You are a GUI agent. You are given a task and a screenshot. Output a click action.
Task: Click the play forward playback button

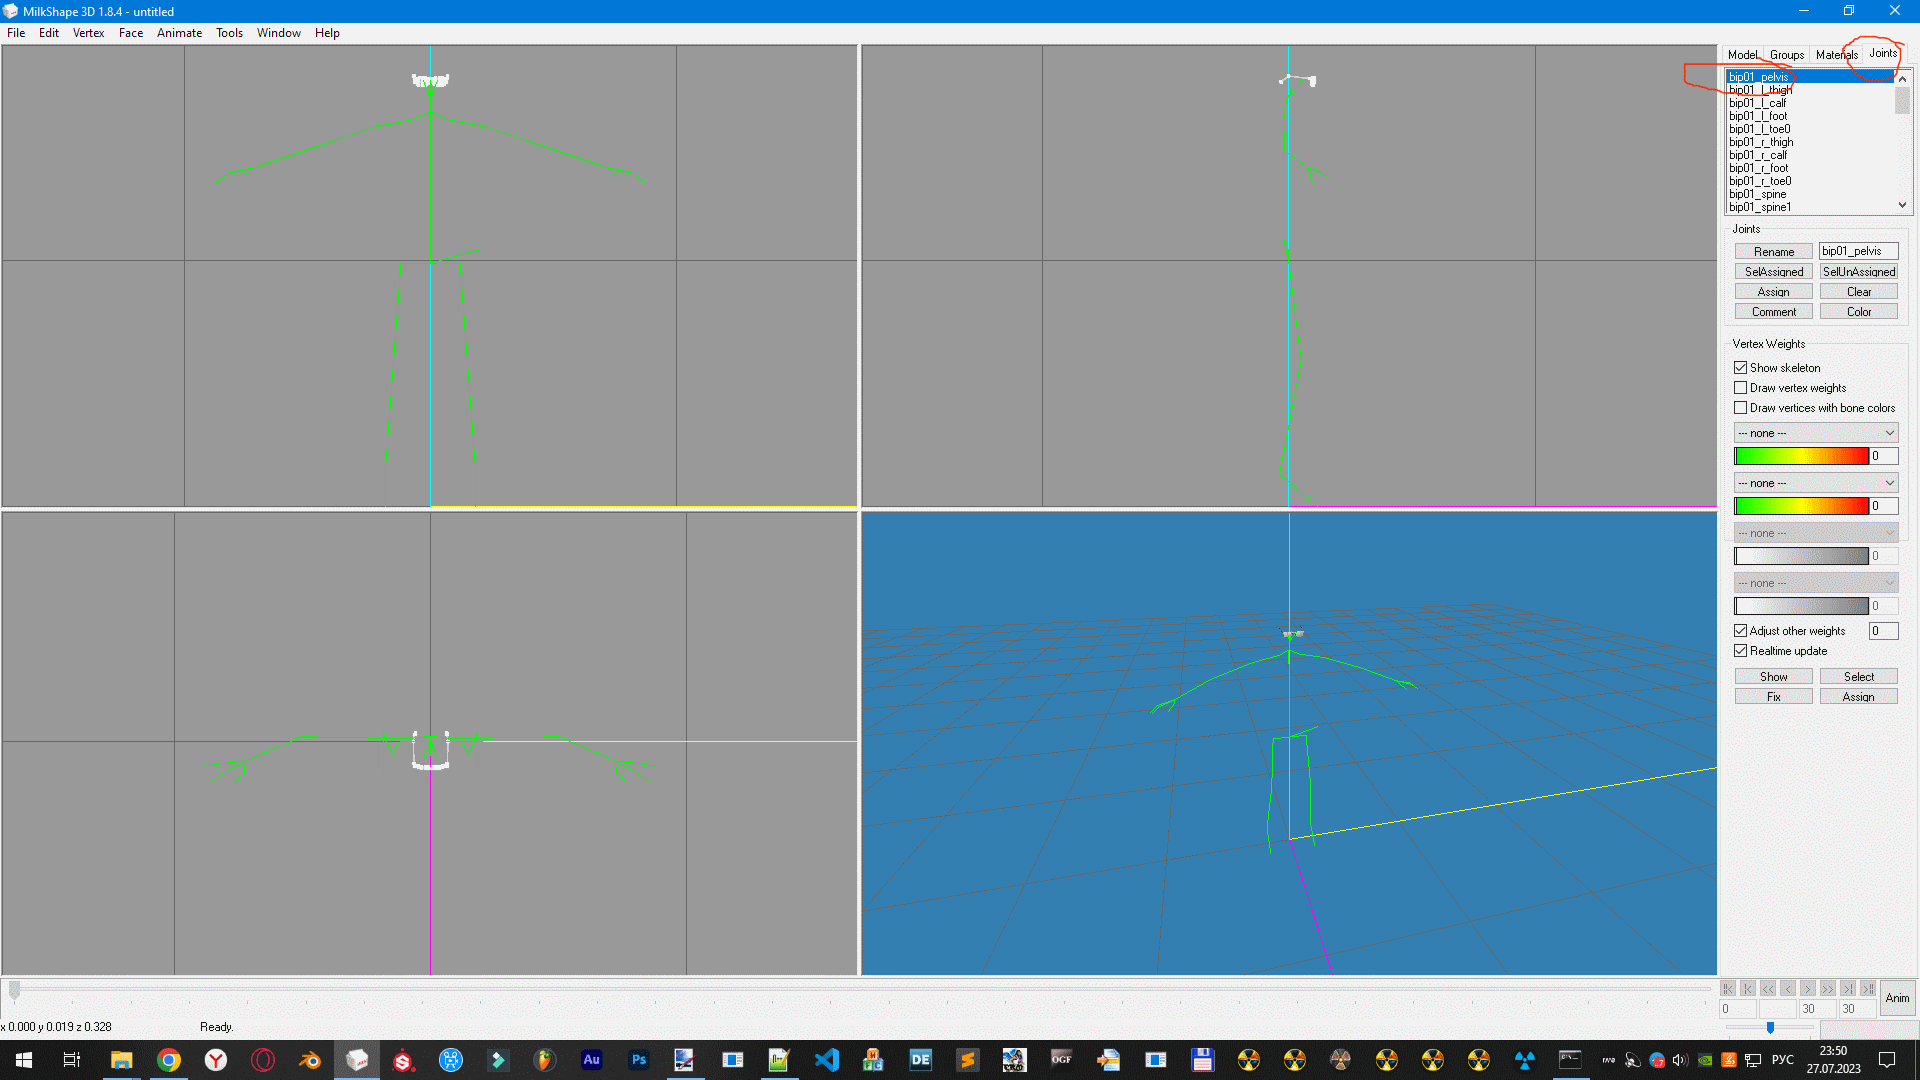pyautogui.click(x=1808, y=989)
